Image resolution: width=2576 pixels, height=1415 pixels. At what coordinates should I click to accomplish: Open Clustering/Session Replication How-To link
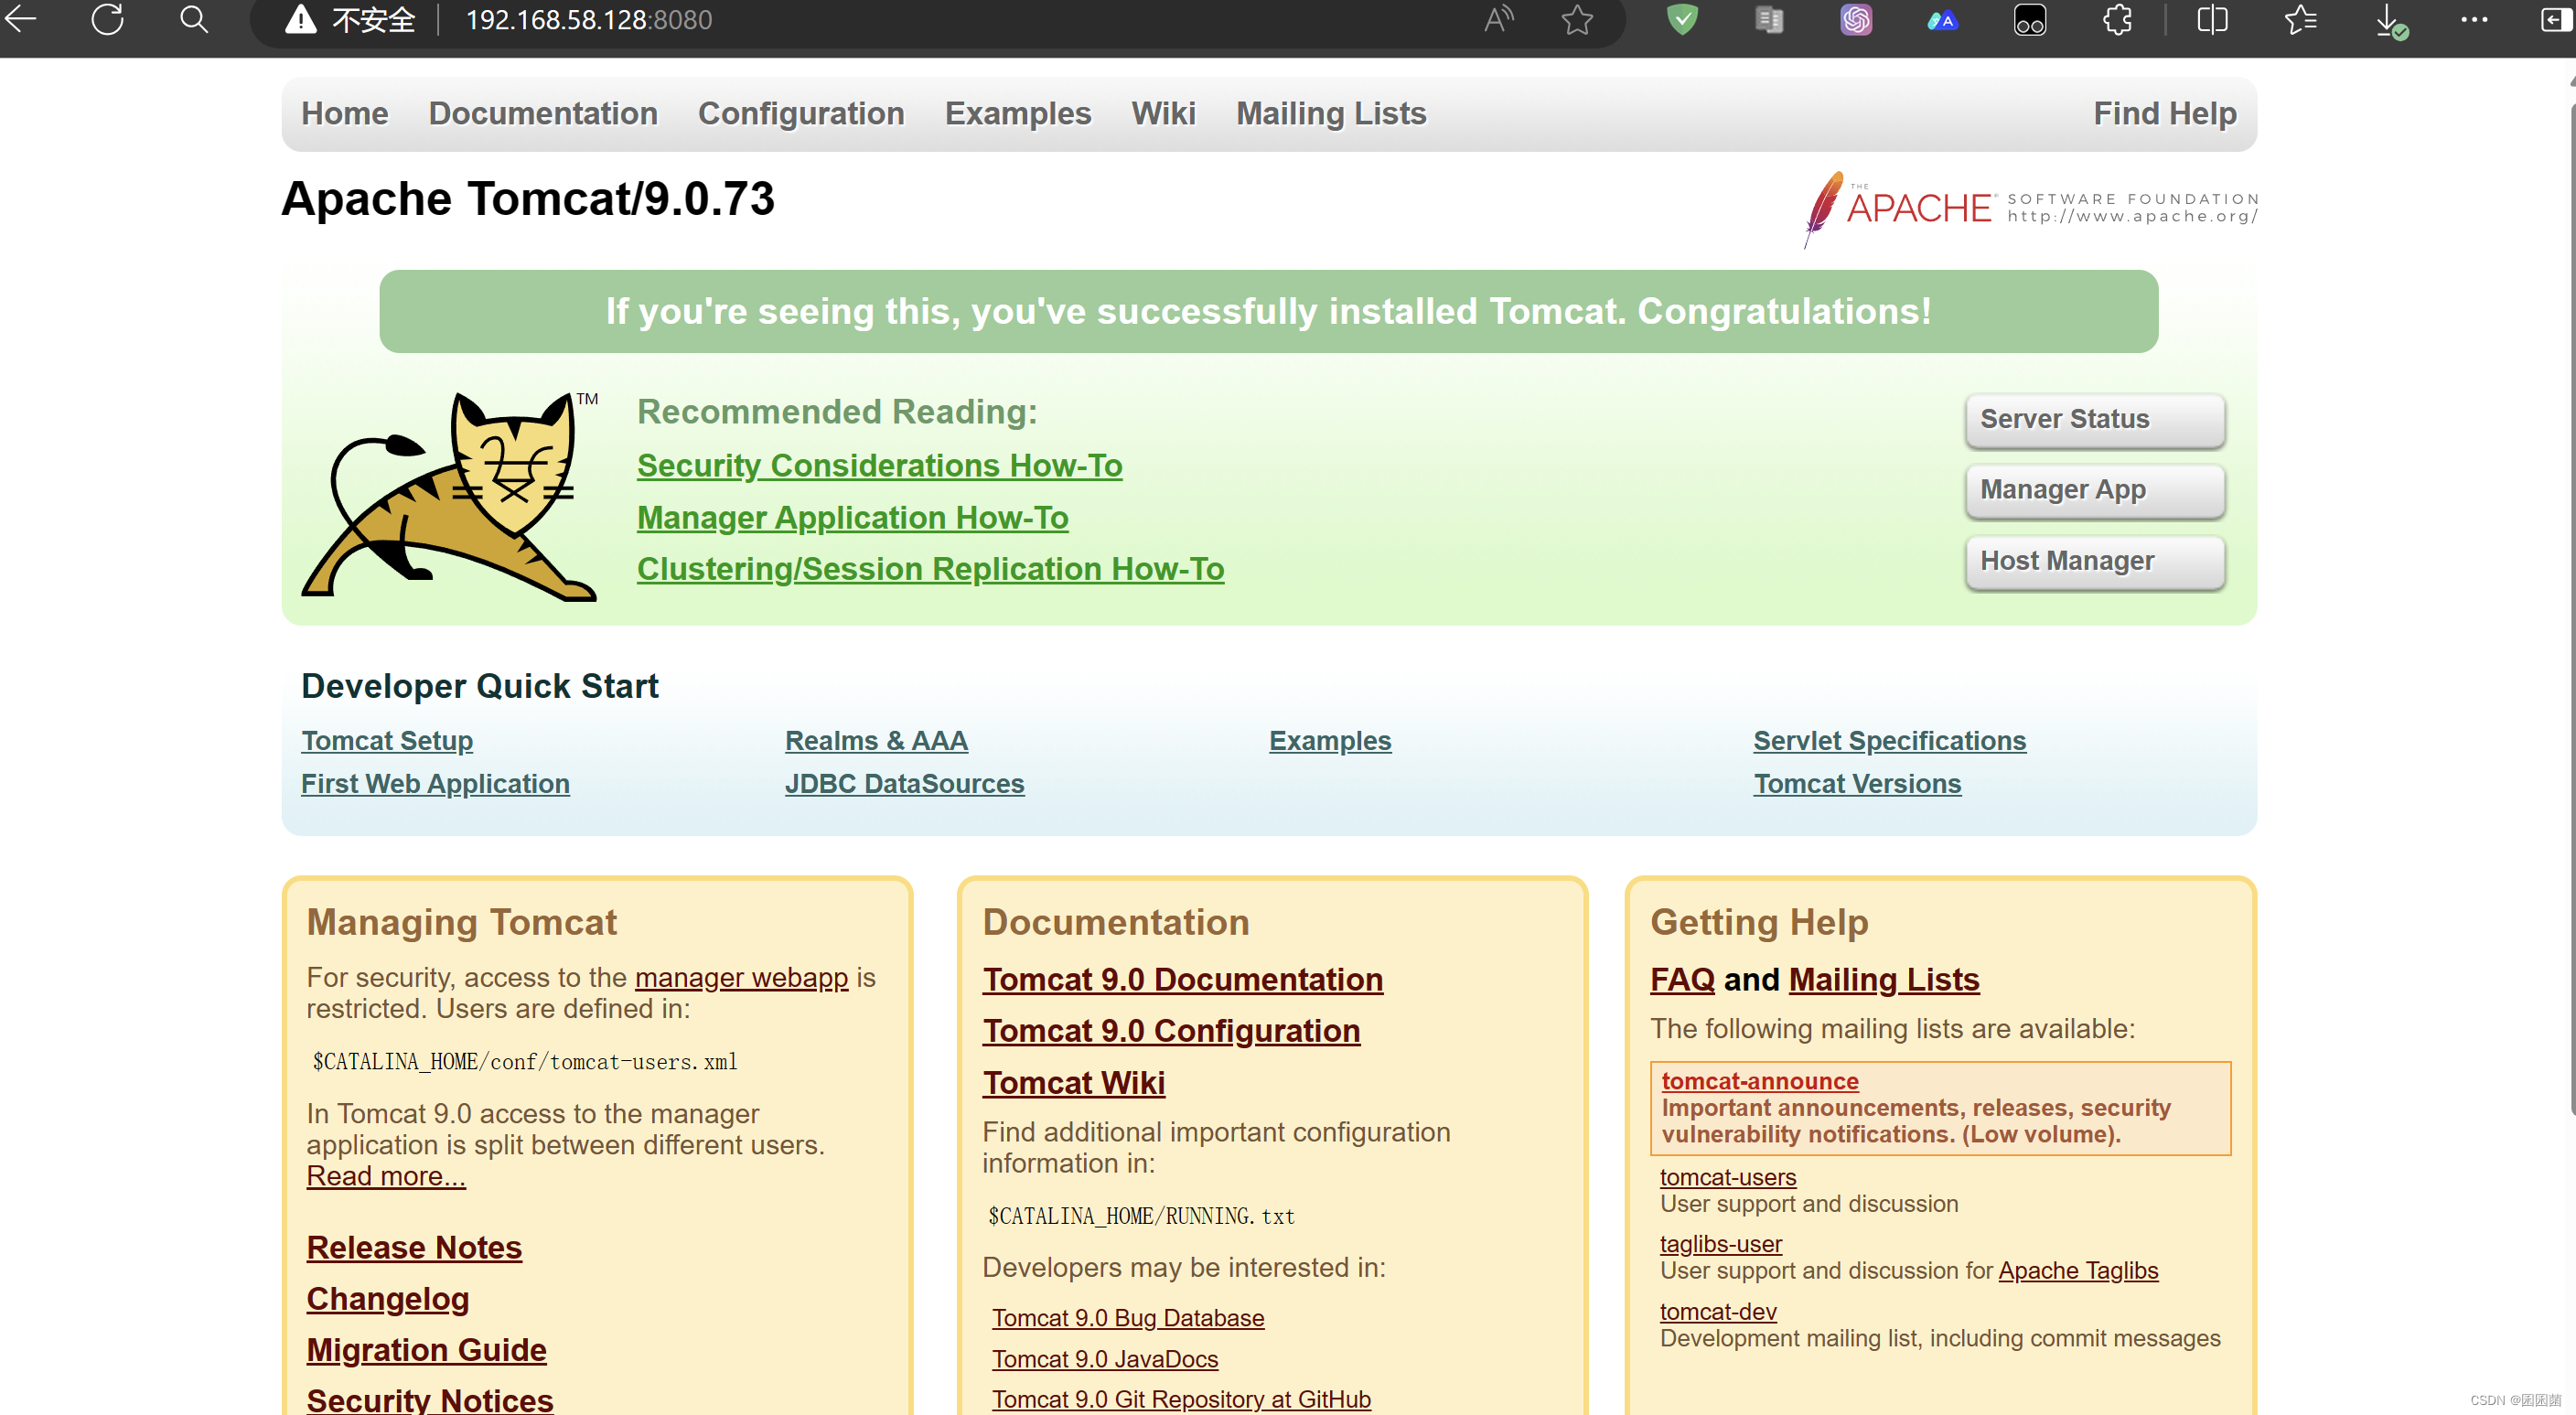tap(931, 568)
